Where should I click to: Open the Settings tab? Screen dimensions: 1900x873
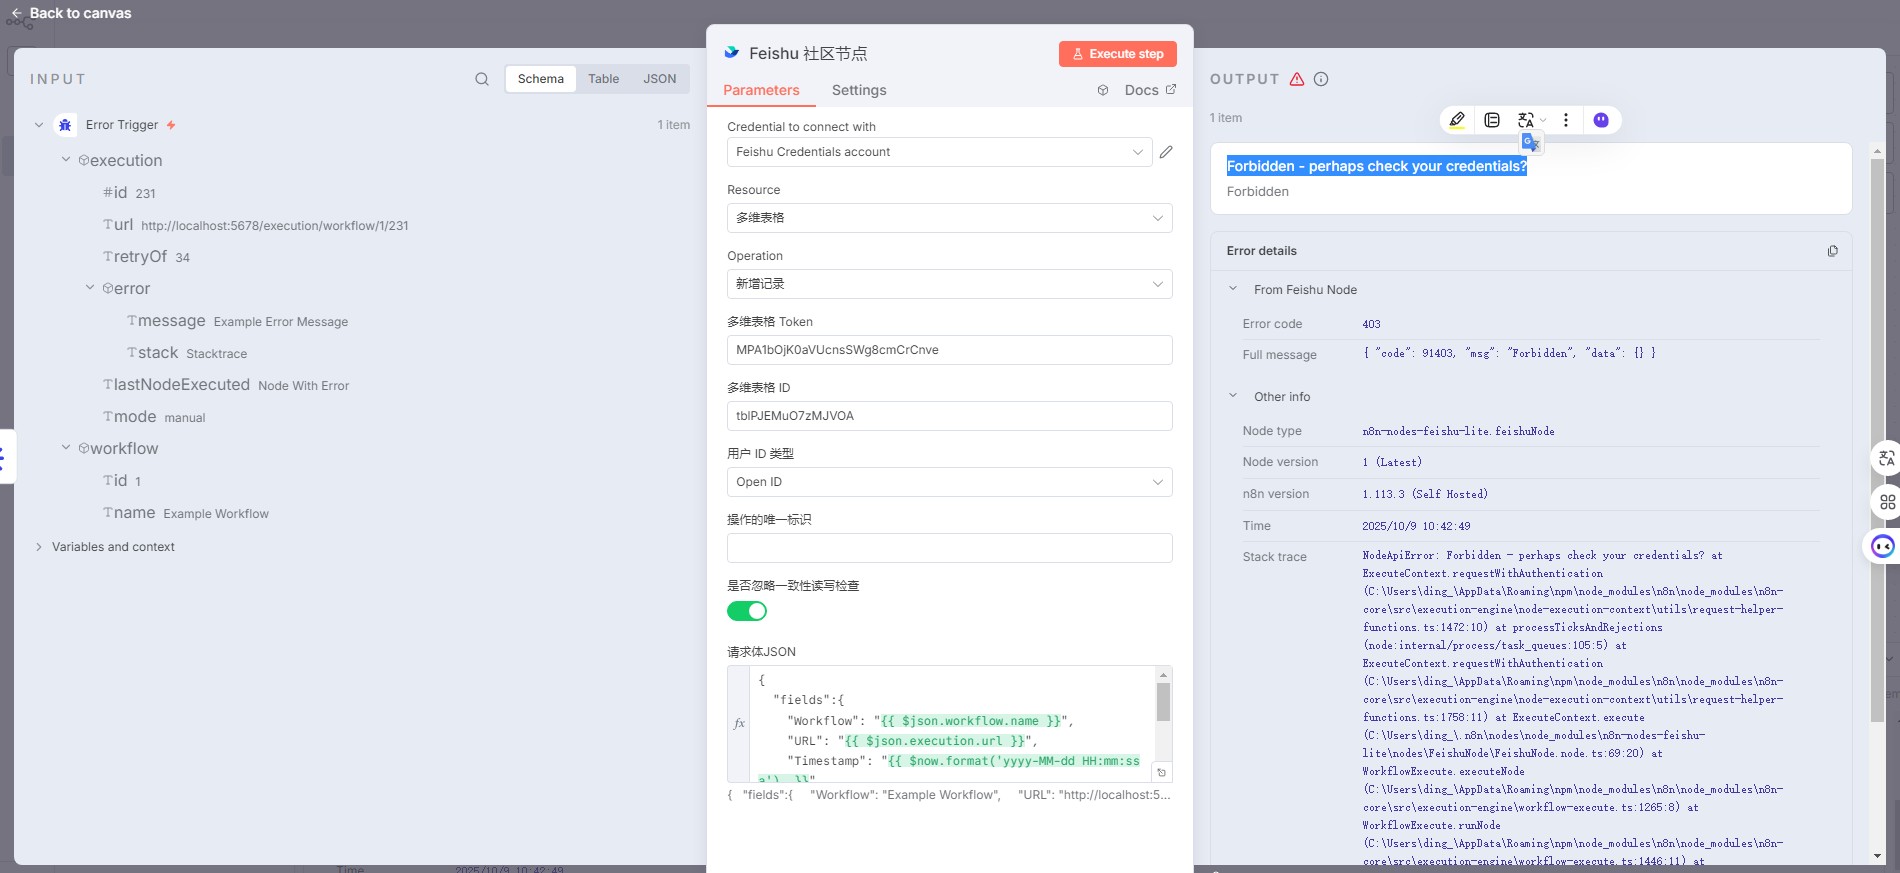pyautogui.click(x=859, y=90)
